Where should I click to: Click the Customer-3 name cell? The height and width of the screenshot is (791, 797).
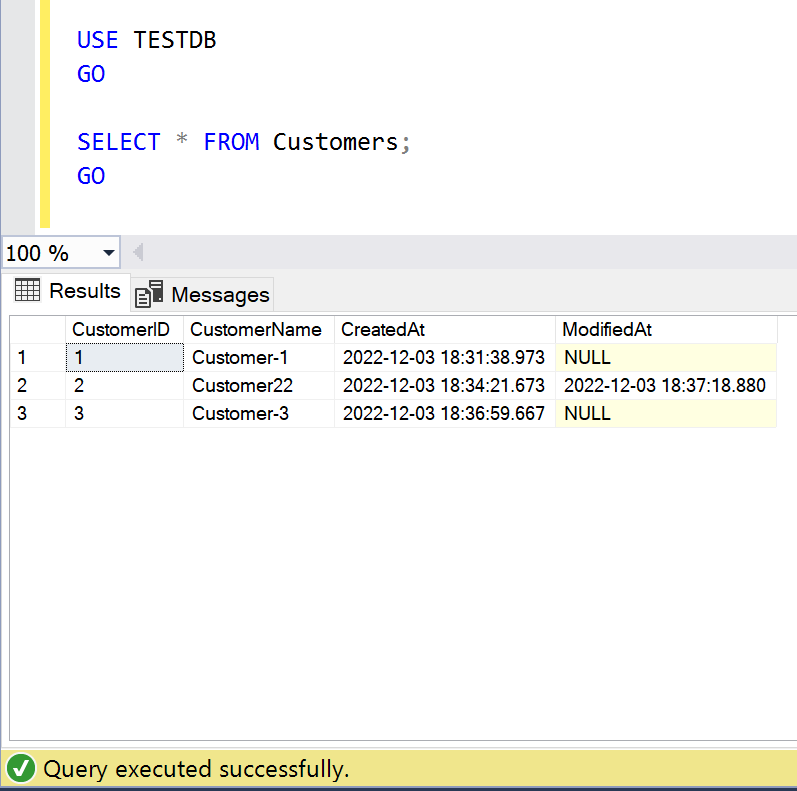[x=240, y=413]
